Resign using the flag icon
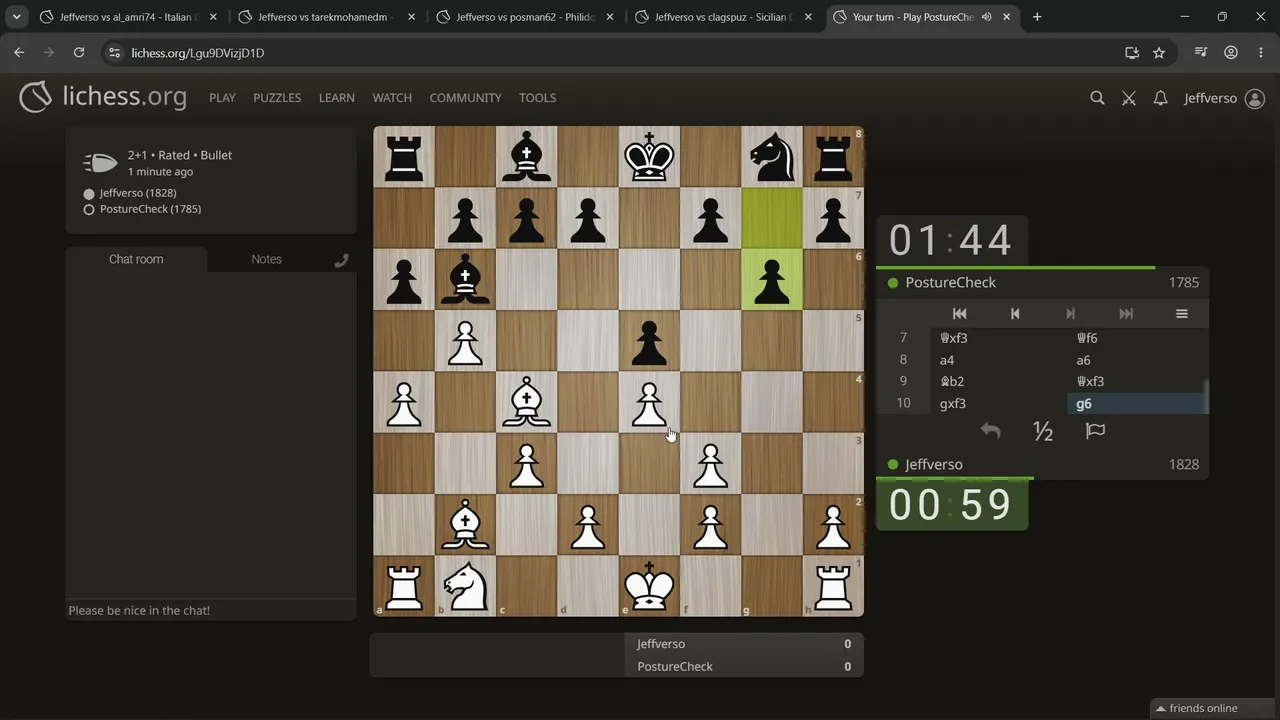This screenshot has width=1280, height=720. (1095, 431)
